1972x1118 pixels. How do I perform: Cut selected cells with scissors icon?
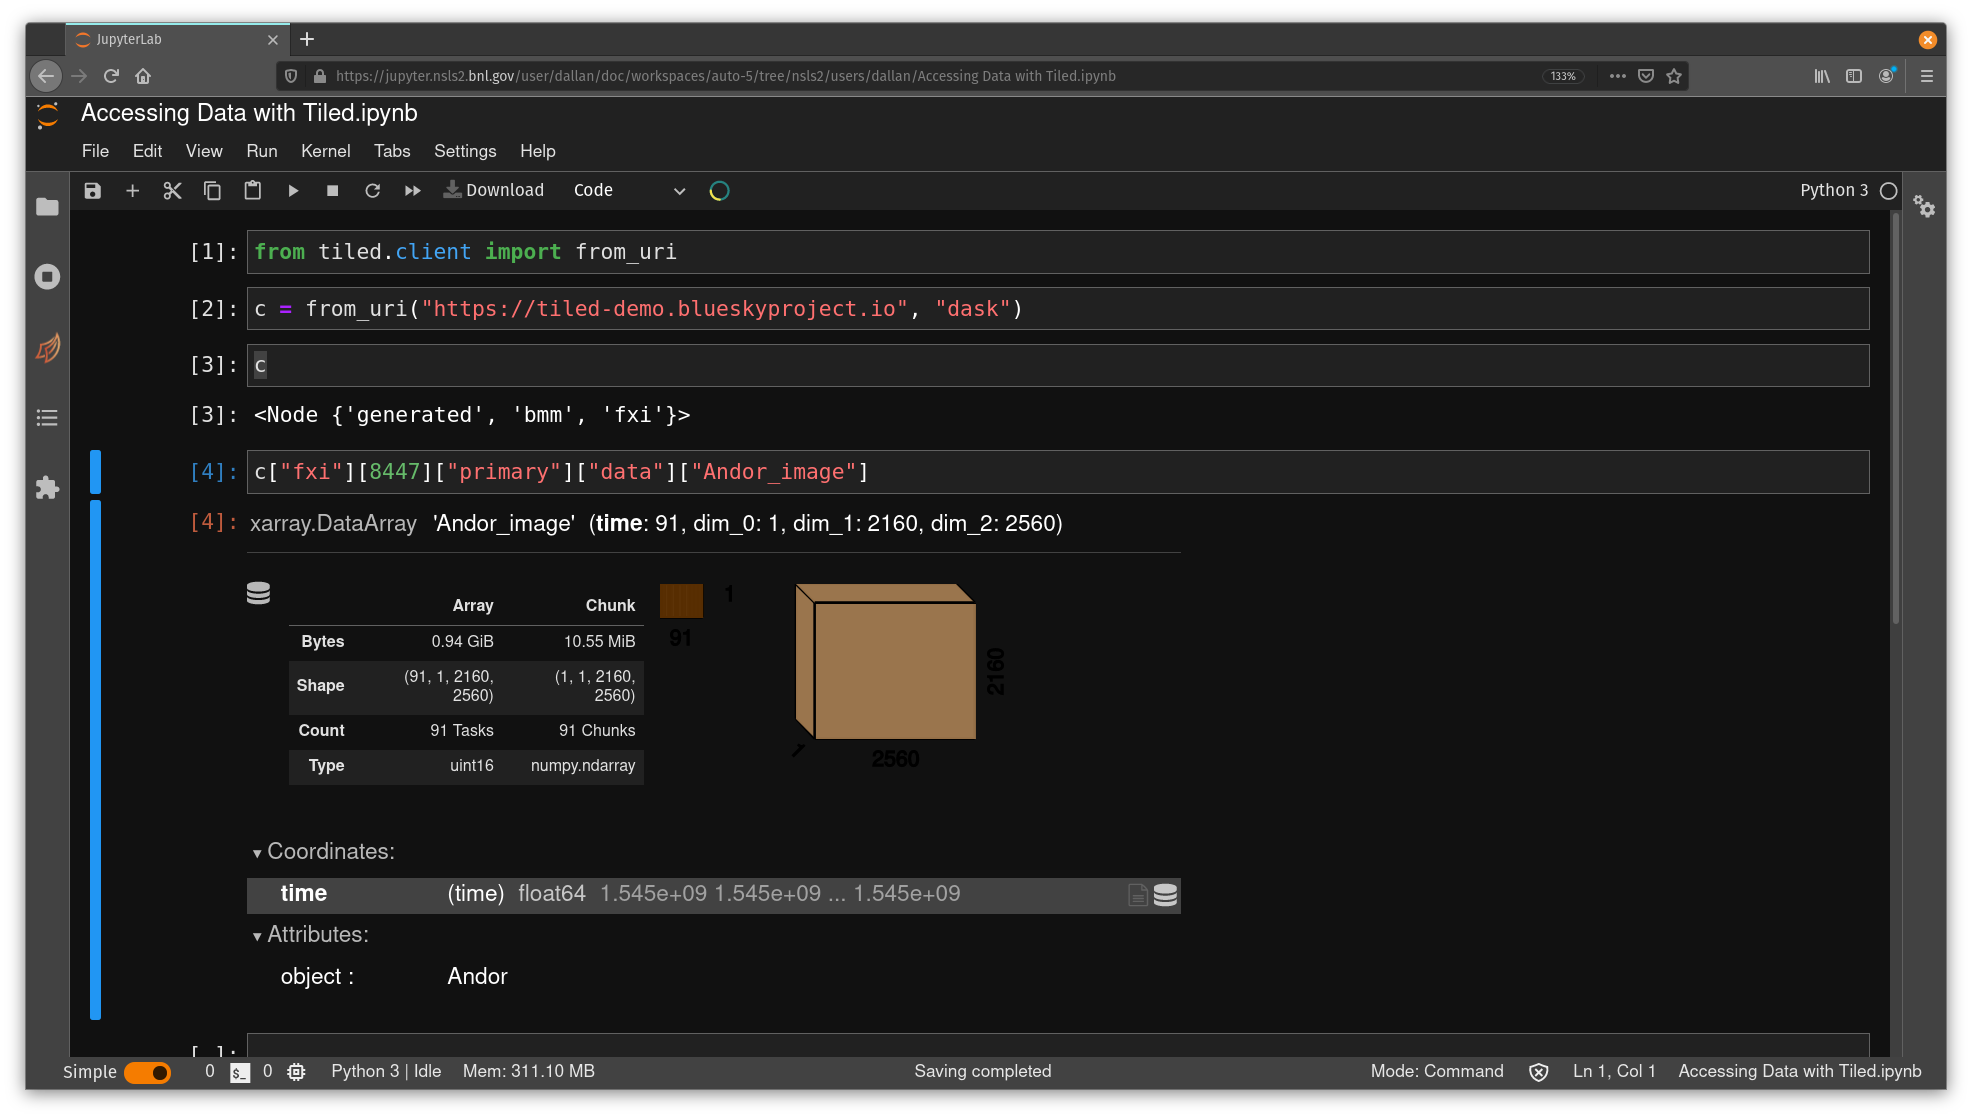[172, 190]
